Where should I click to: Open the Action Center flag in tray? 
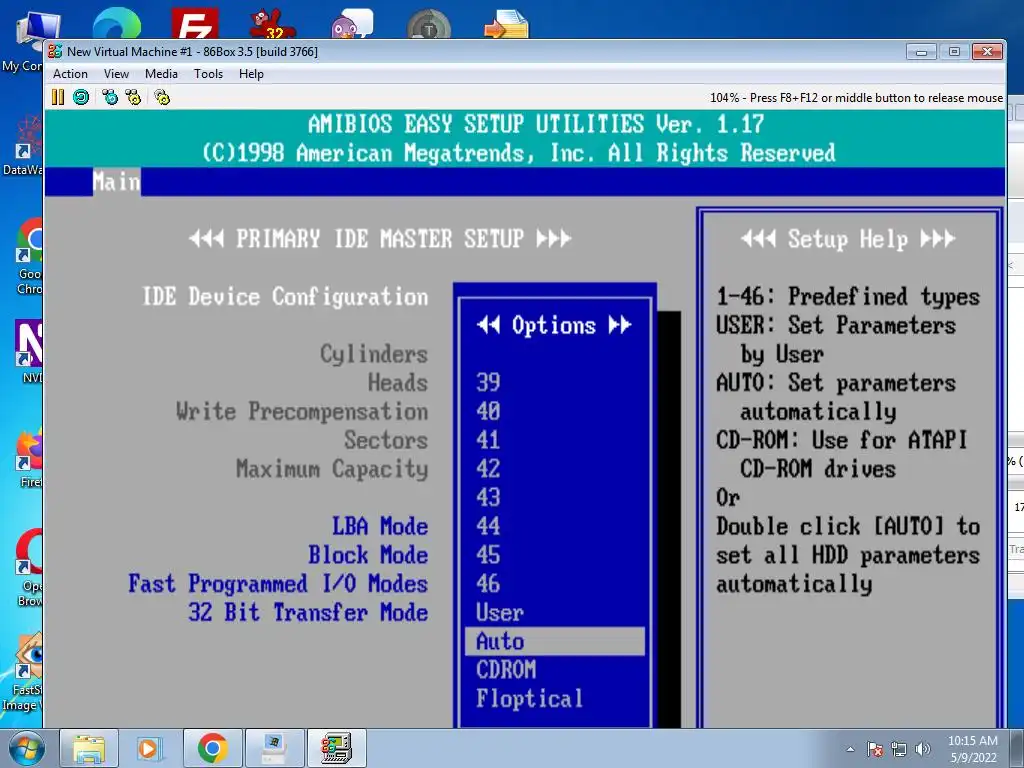coord(875,749)
